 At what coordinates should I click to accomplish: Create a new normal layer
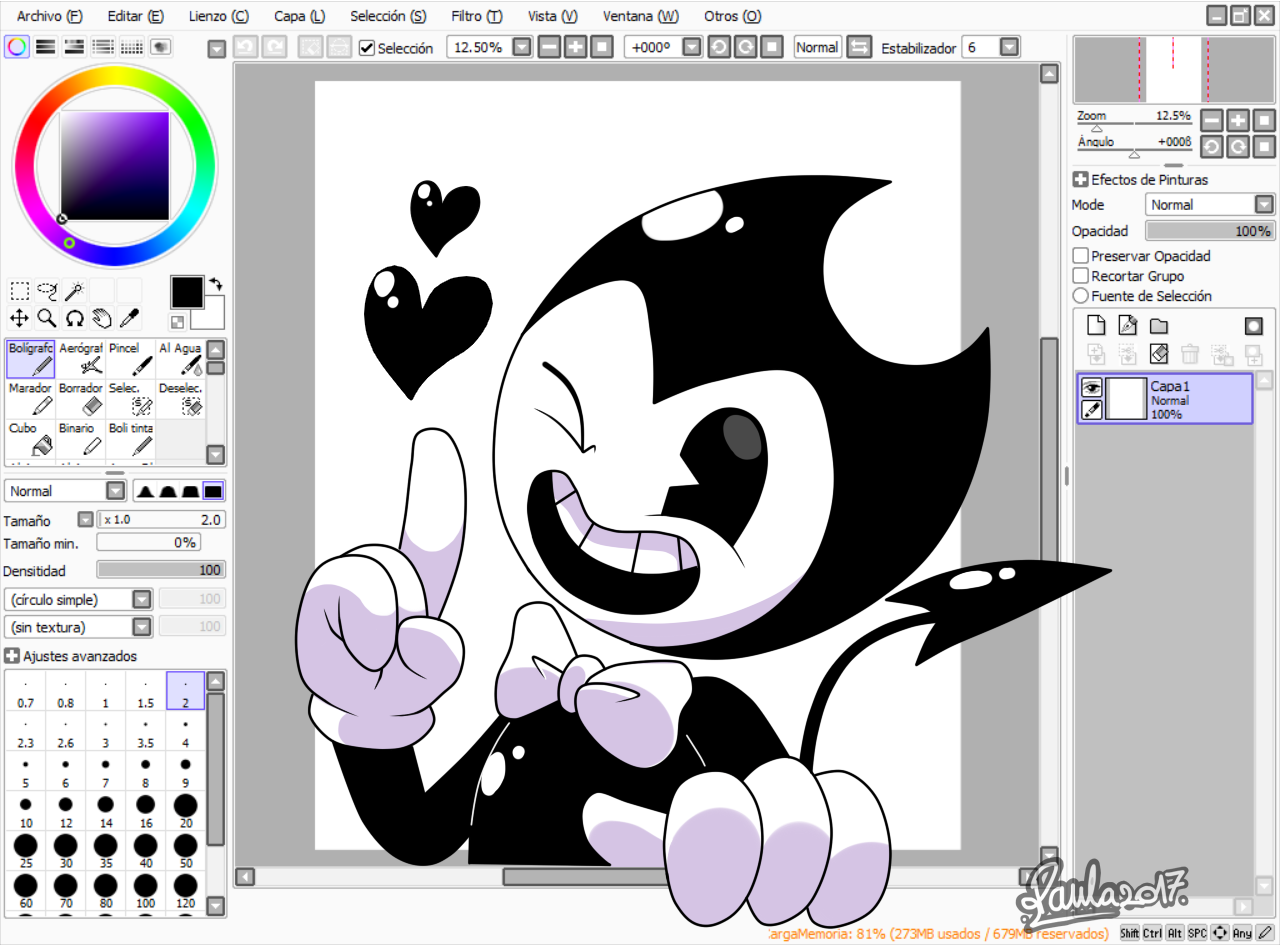[1097, 325]
